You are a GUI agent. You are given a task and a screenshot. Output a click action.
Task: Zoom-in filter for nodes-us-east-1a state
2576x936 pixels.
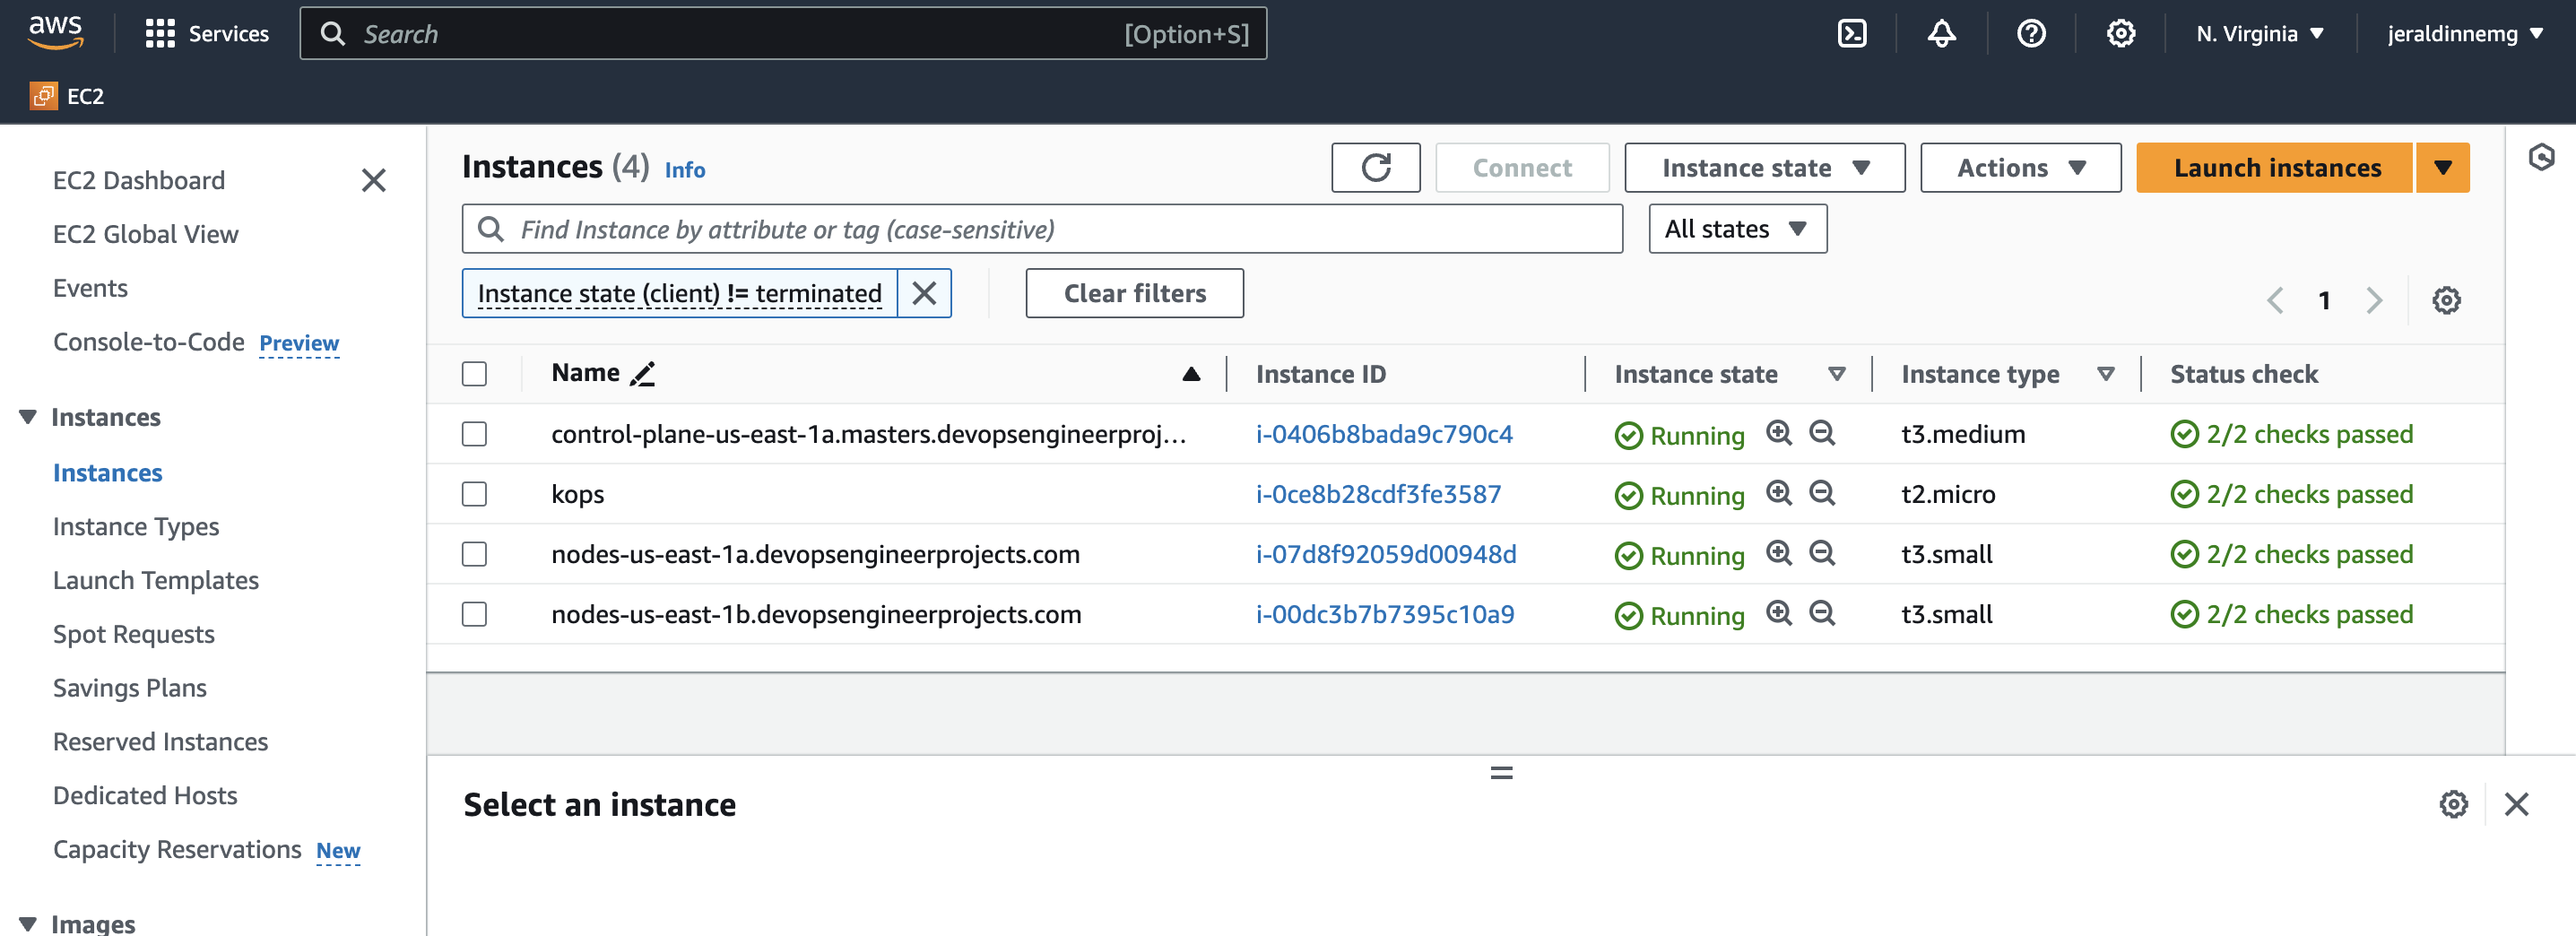1778,553
